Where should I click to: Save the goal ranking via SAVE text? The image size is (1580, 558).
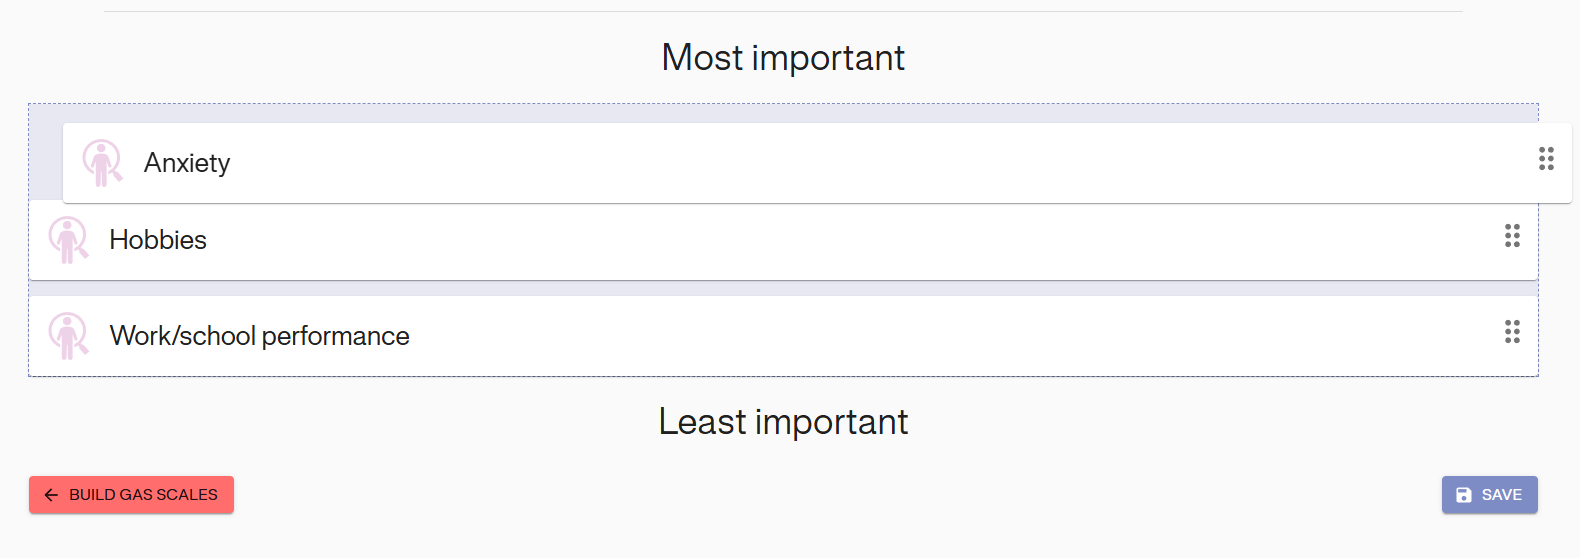tap(1501, 495)
